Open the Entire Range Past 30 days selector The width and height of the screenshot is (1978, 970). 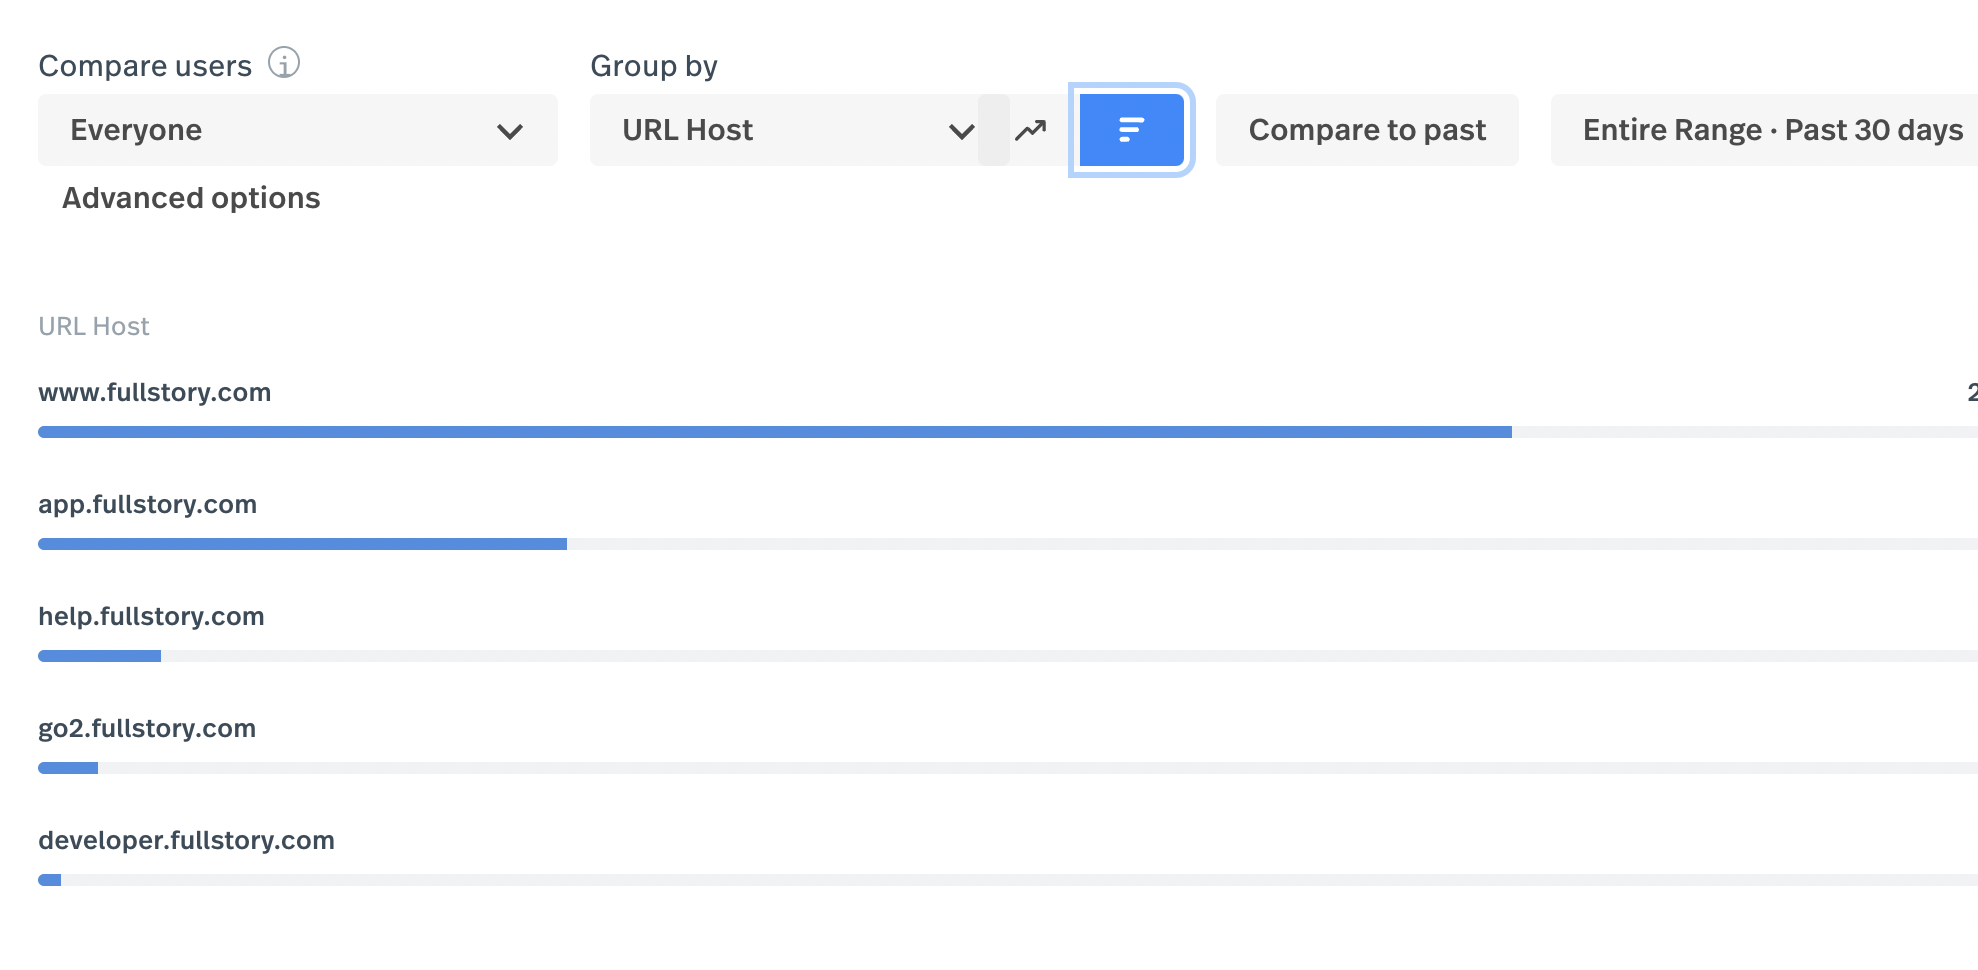point(1771,130)
